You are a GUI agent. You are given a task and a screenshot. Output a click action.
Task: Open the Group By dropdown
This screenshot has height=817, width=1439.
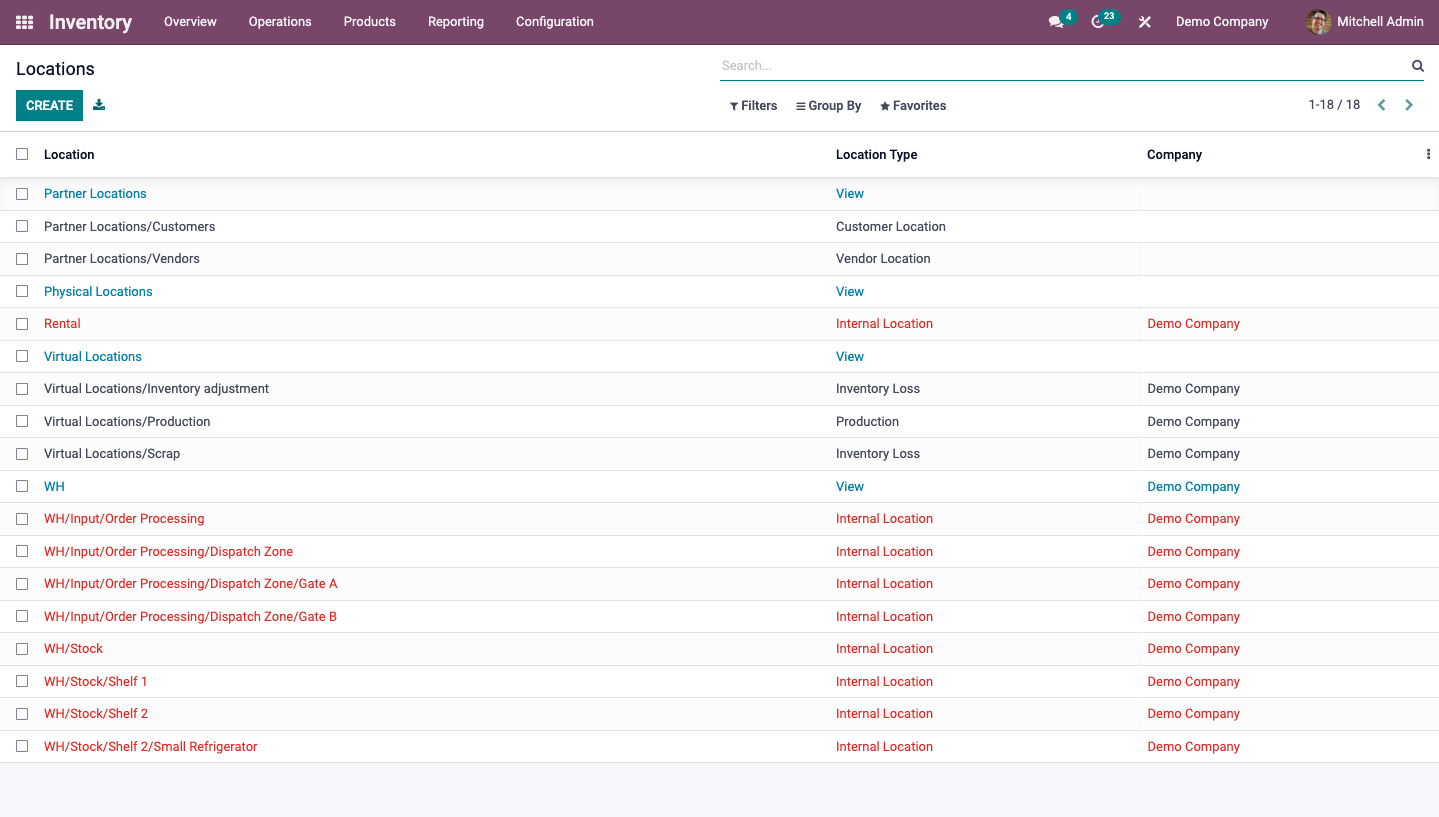(x=828, y=105)
